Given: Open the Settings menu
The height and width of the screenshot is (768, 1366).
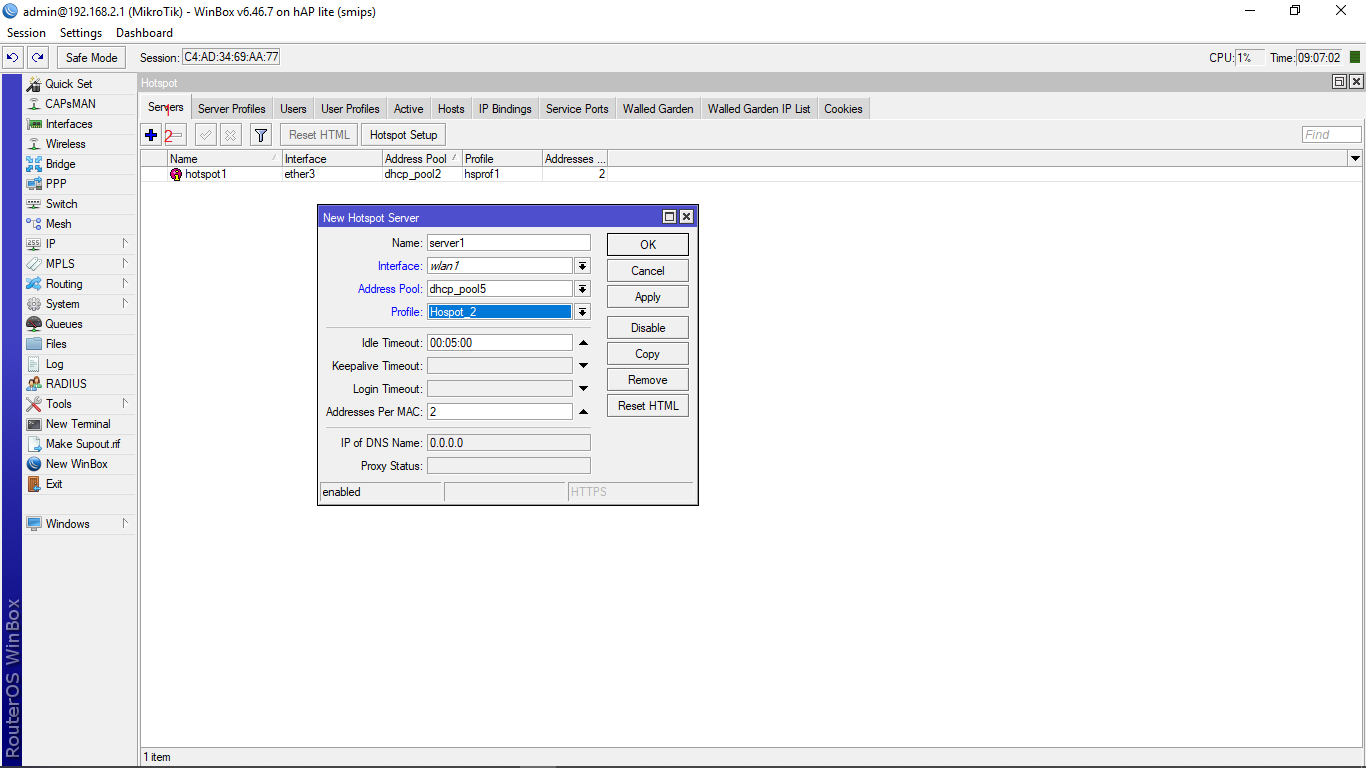Looking at the screenshot, I should (81, 33).
